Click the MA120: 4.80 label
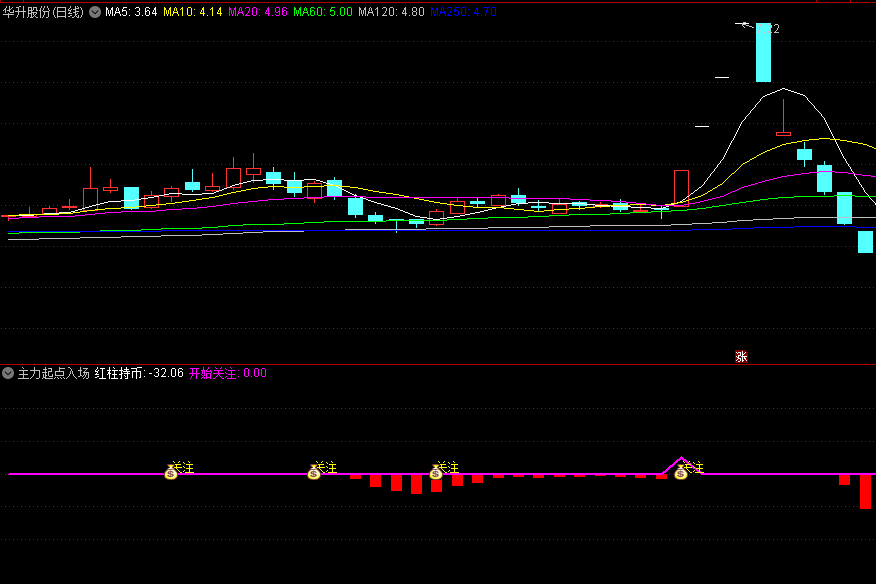 coord(391,12)
